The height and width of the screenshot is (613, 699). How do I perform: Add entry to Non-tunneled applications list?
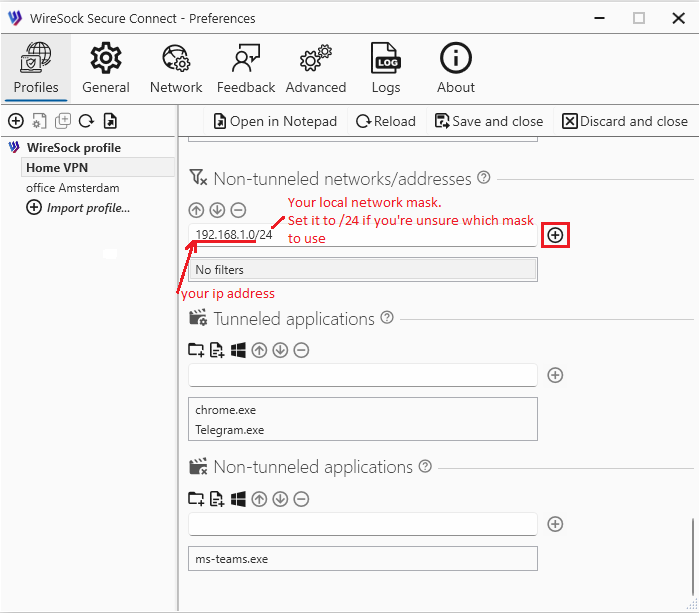tap(555, 524)
